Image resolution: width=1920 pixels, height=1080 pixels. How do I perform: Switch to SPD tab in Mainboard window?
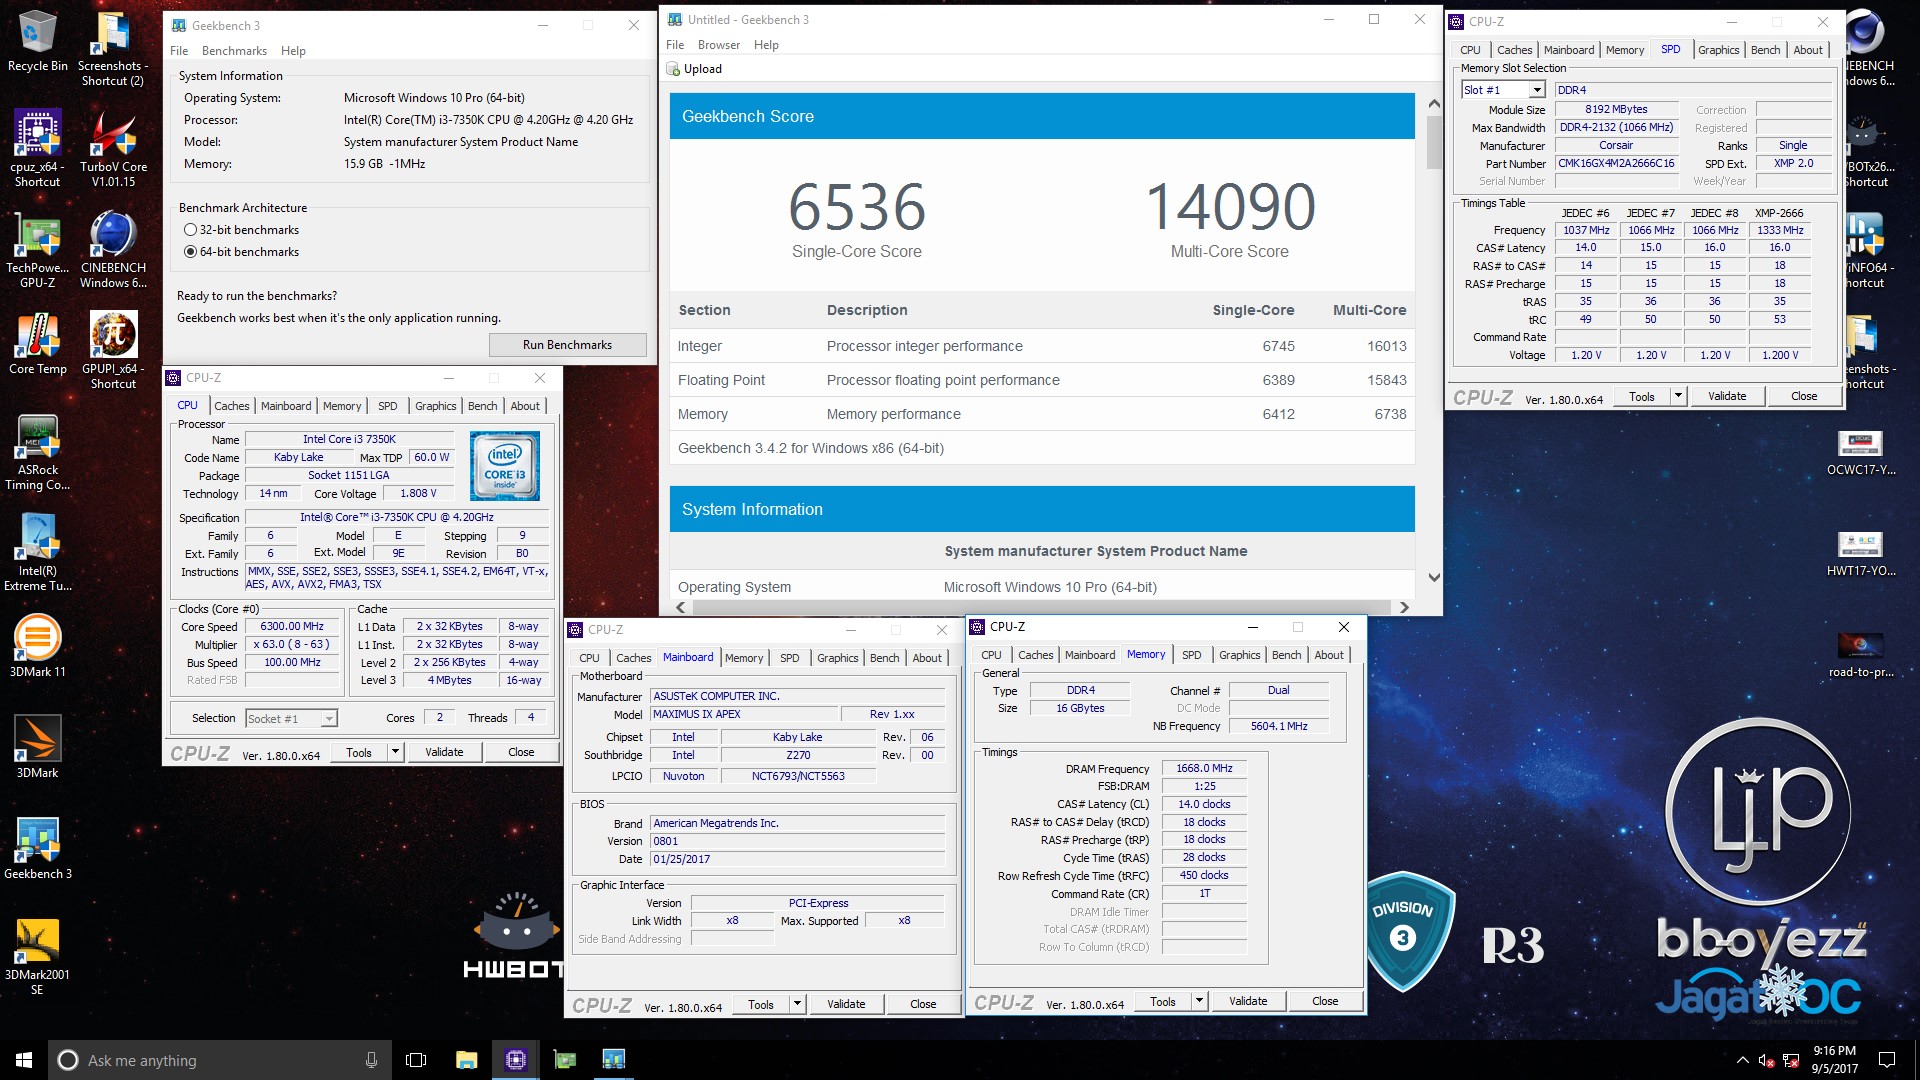[x=789, y=658]
